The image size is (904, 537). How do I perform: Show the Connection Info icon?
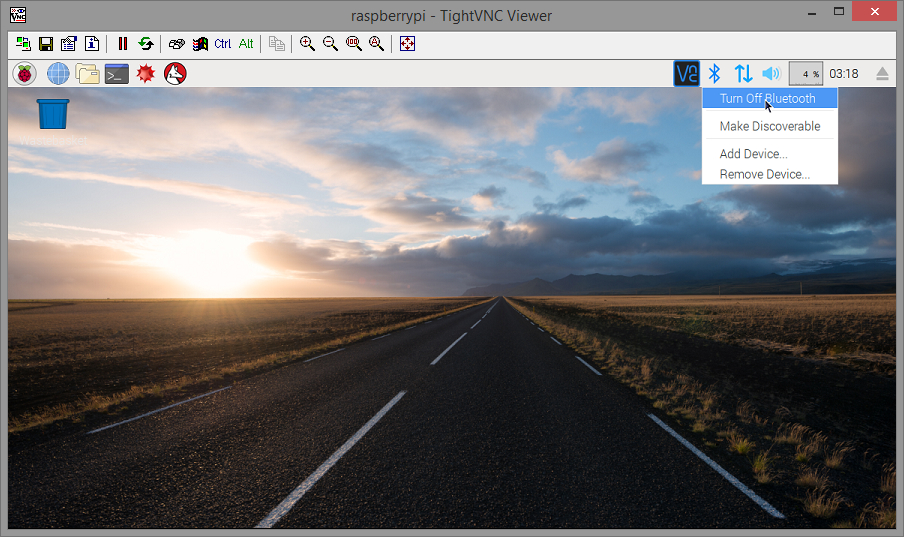[x=92, y=44]
